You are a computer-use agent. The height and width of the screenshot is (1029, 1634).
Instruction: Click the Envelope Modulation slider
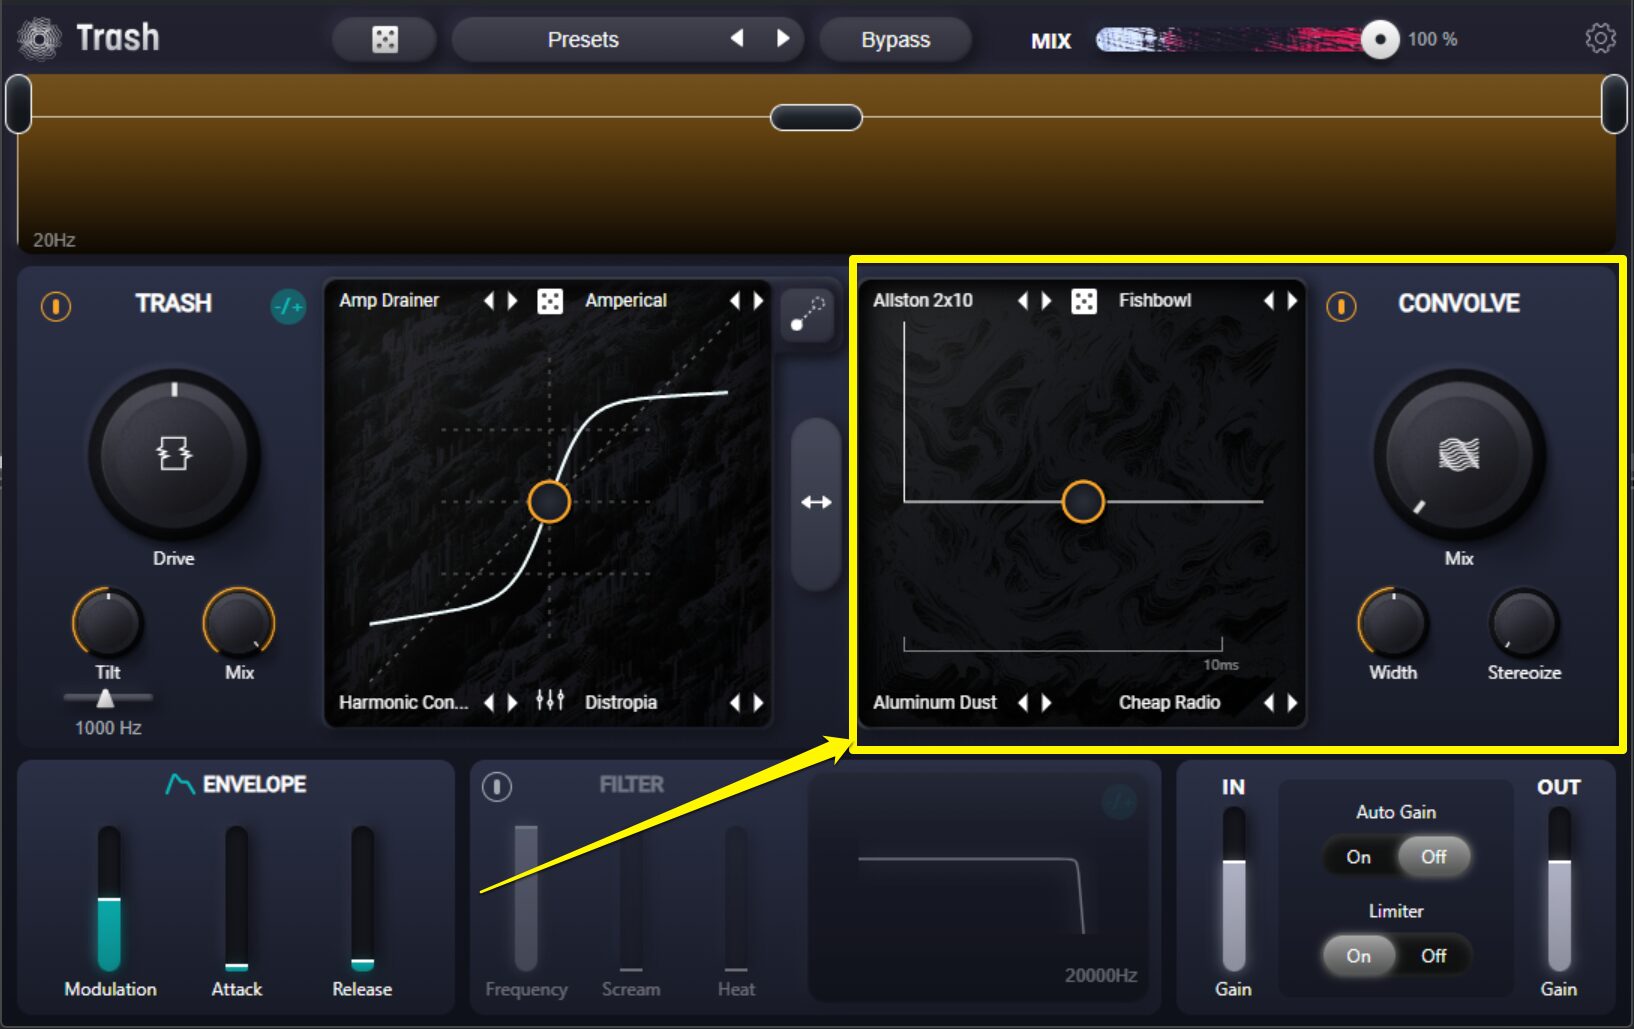point(109,899)
